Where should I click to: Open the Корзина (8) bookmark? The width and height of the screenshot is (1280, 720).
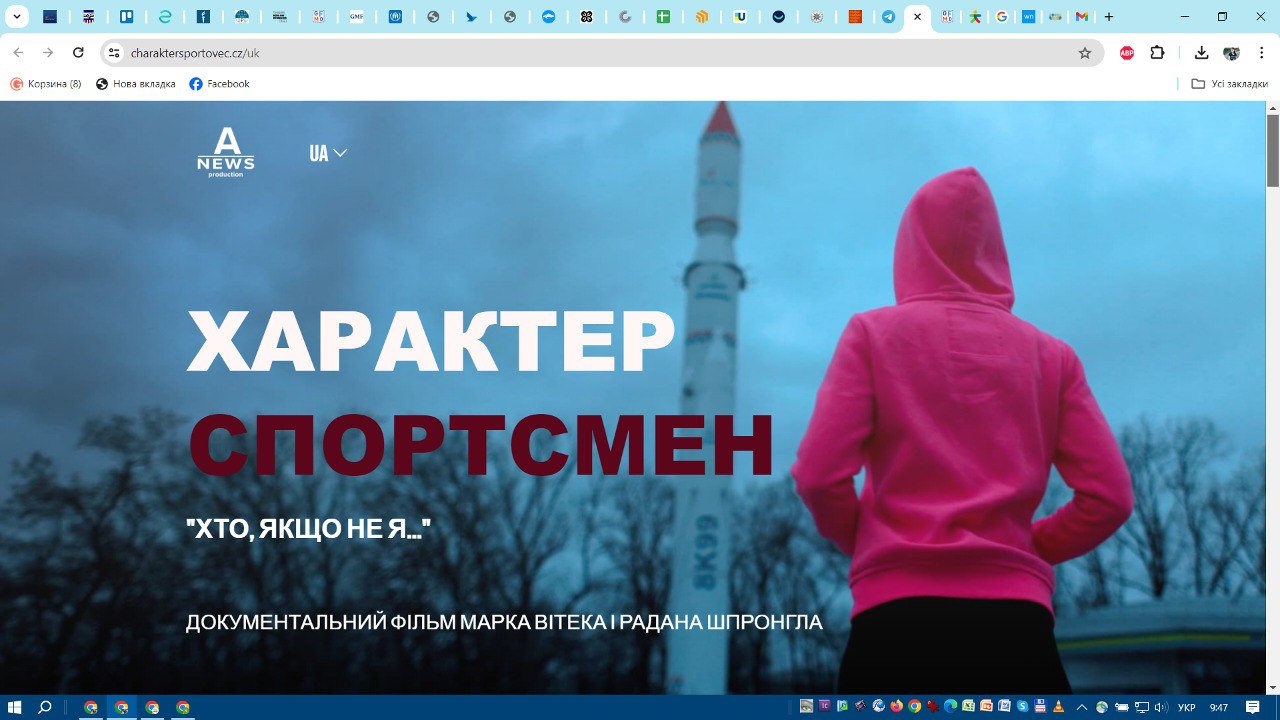[46, 84]
